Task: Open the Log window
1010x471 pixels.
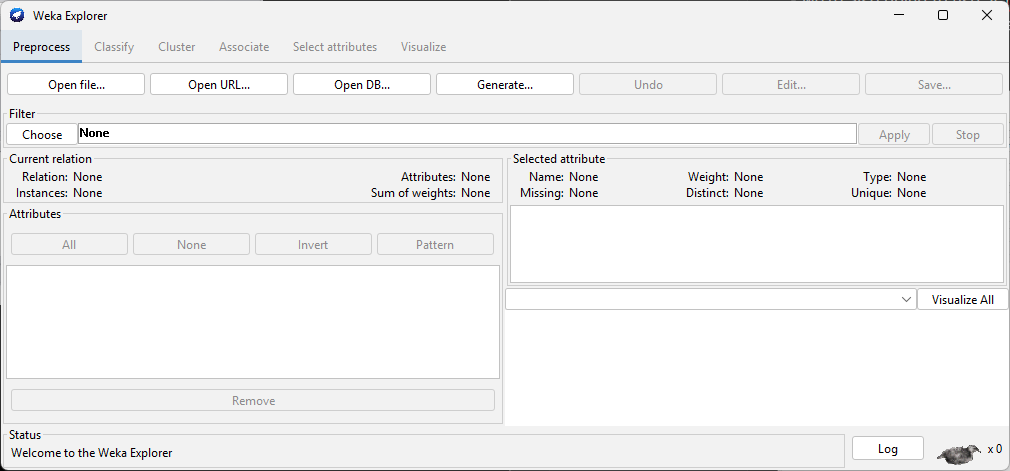Action: (888, 448)
